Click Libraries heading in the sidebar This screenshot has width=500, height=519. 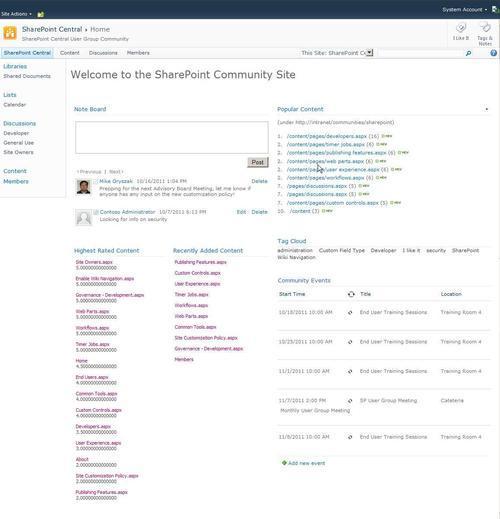15,66
